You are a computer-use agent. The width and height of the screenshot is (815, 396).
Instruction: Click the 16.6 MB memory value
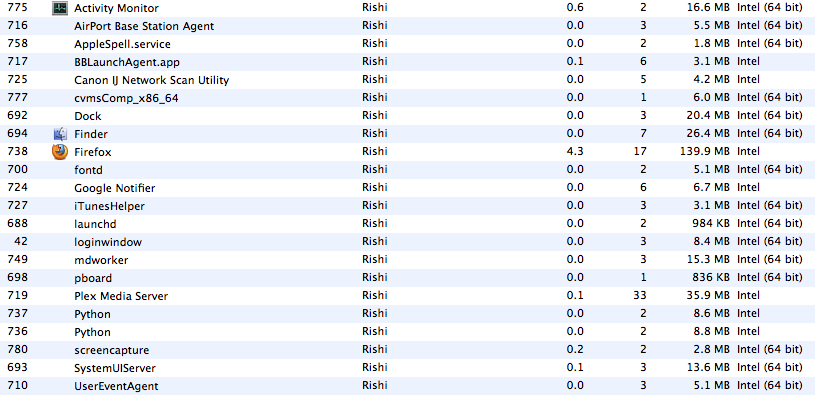(x=708, y=7)
